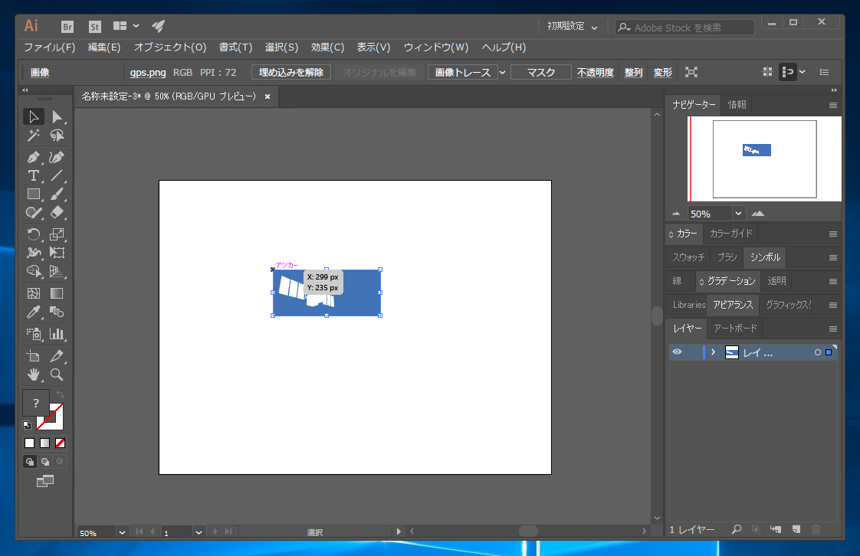Screen dimensions: 860x556
Task: Select the Warp tool
Action: point(33,253)
